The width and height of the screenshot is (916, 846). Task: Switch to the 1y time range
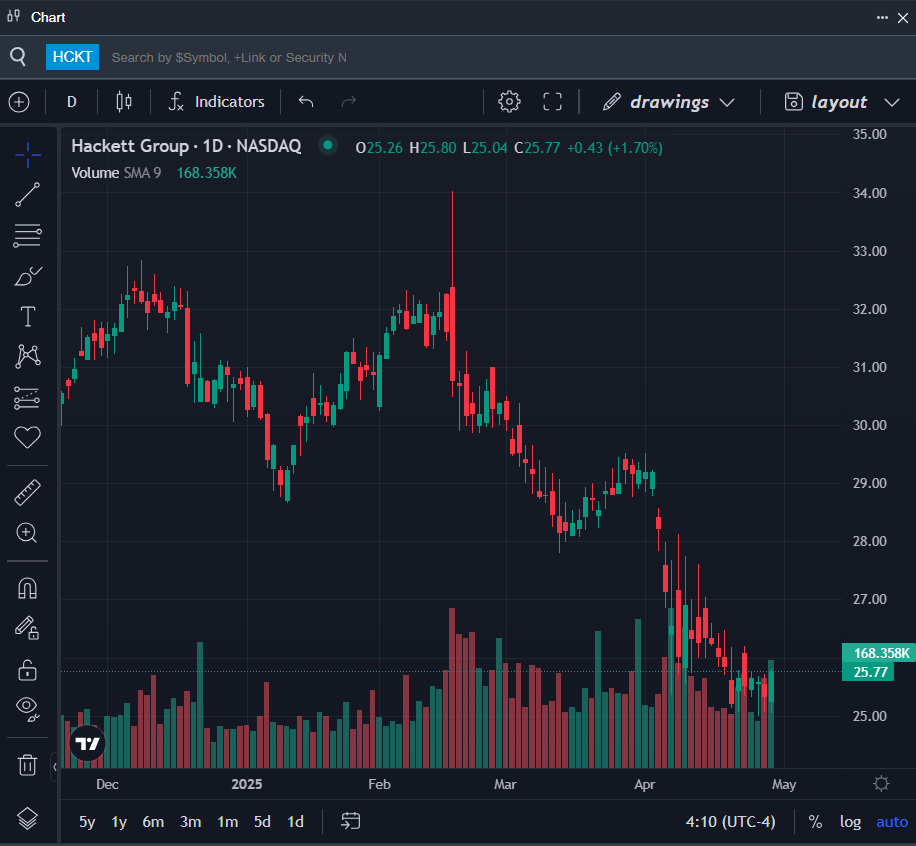[119, 822]
